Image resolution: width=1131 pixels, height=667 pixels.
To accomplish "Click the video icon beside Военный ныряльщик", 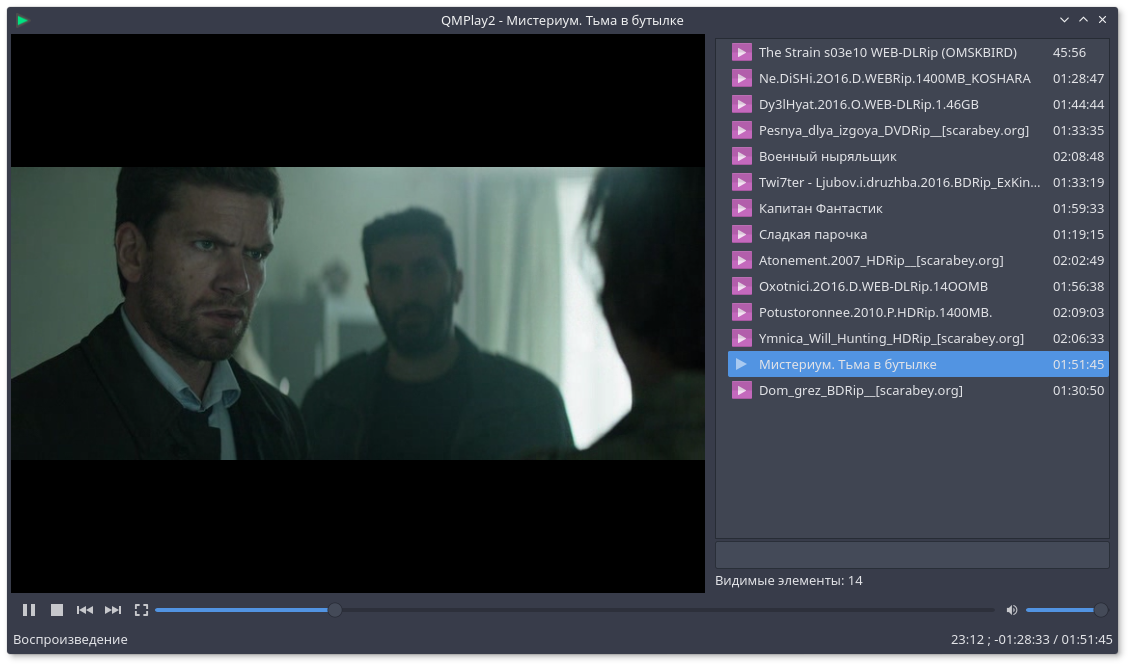I will (741, 156).
